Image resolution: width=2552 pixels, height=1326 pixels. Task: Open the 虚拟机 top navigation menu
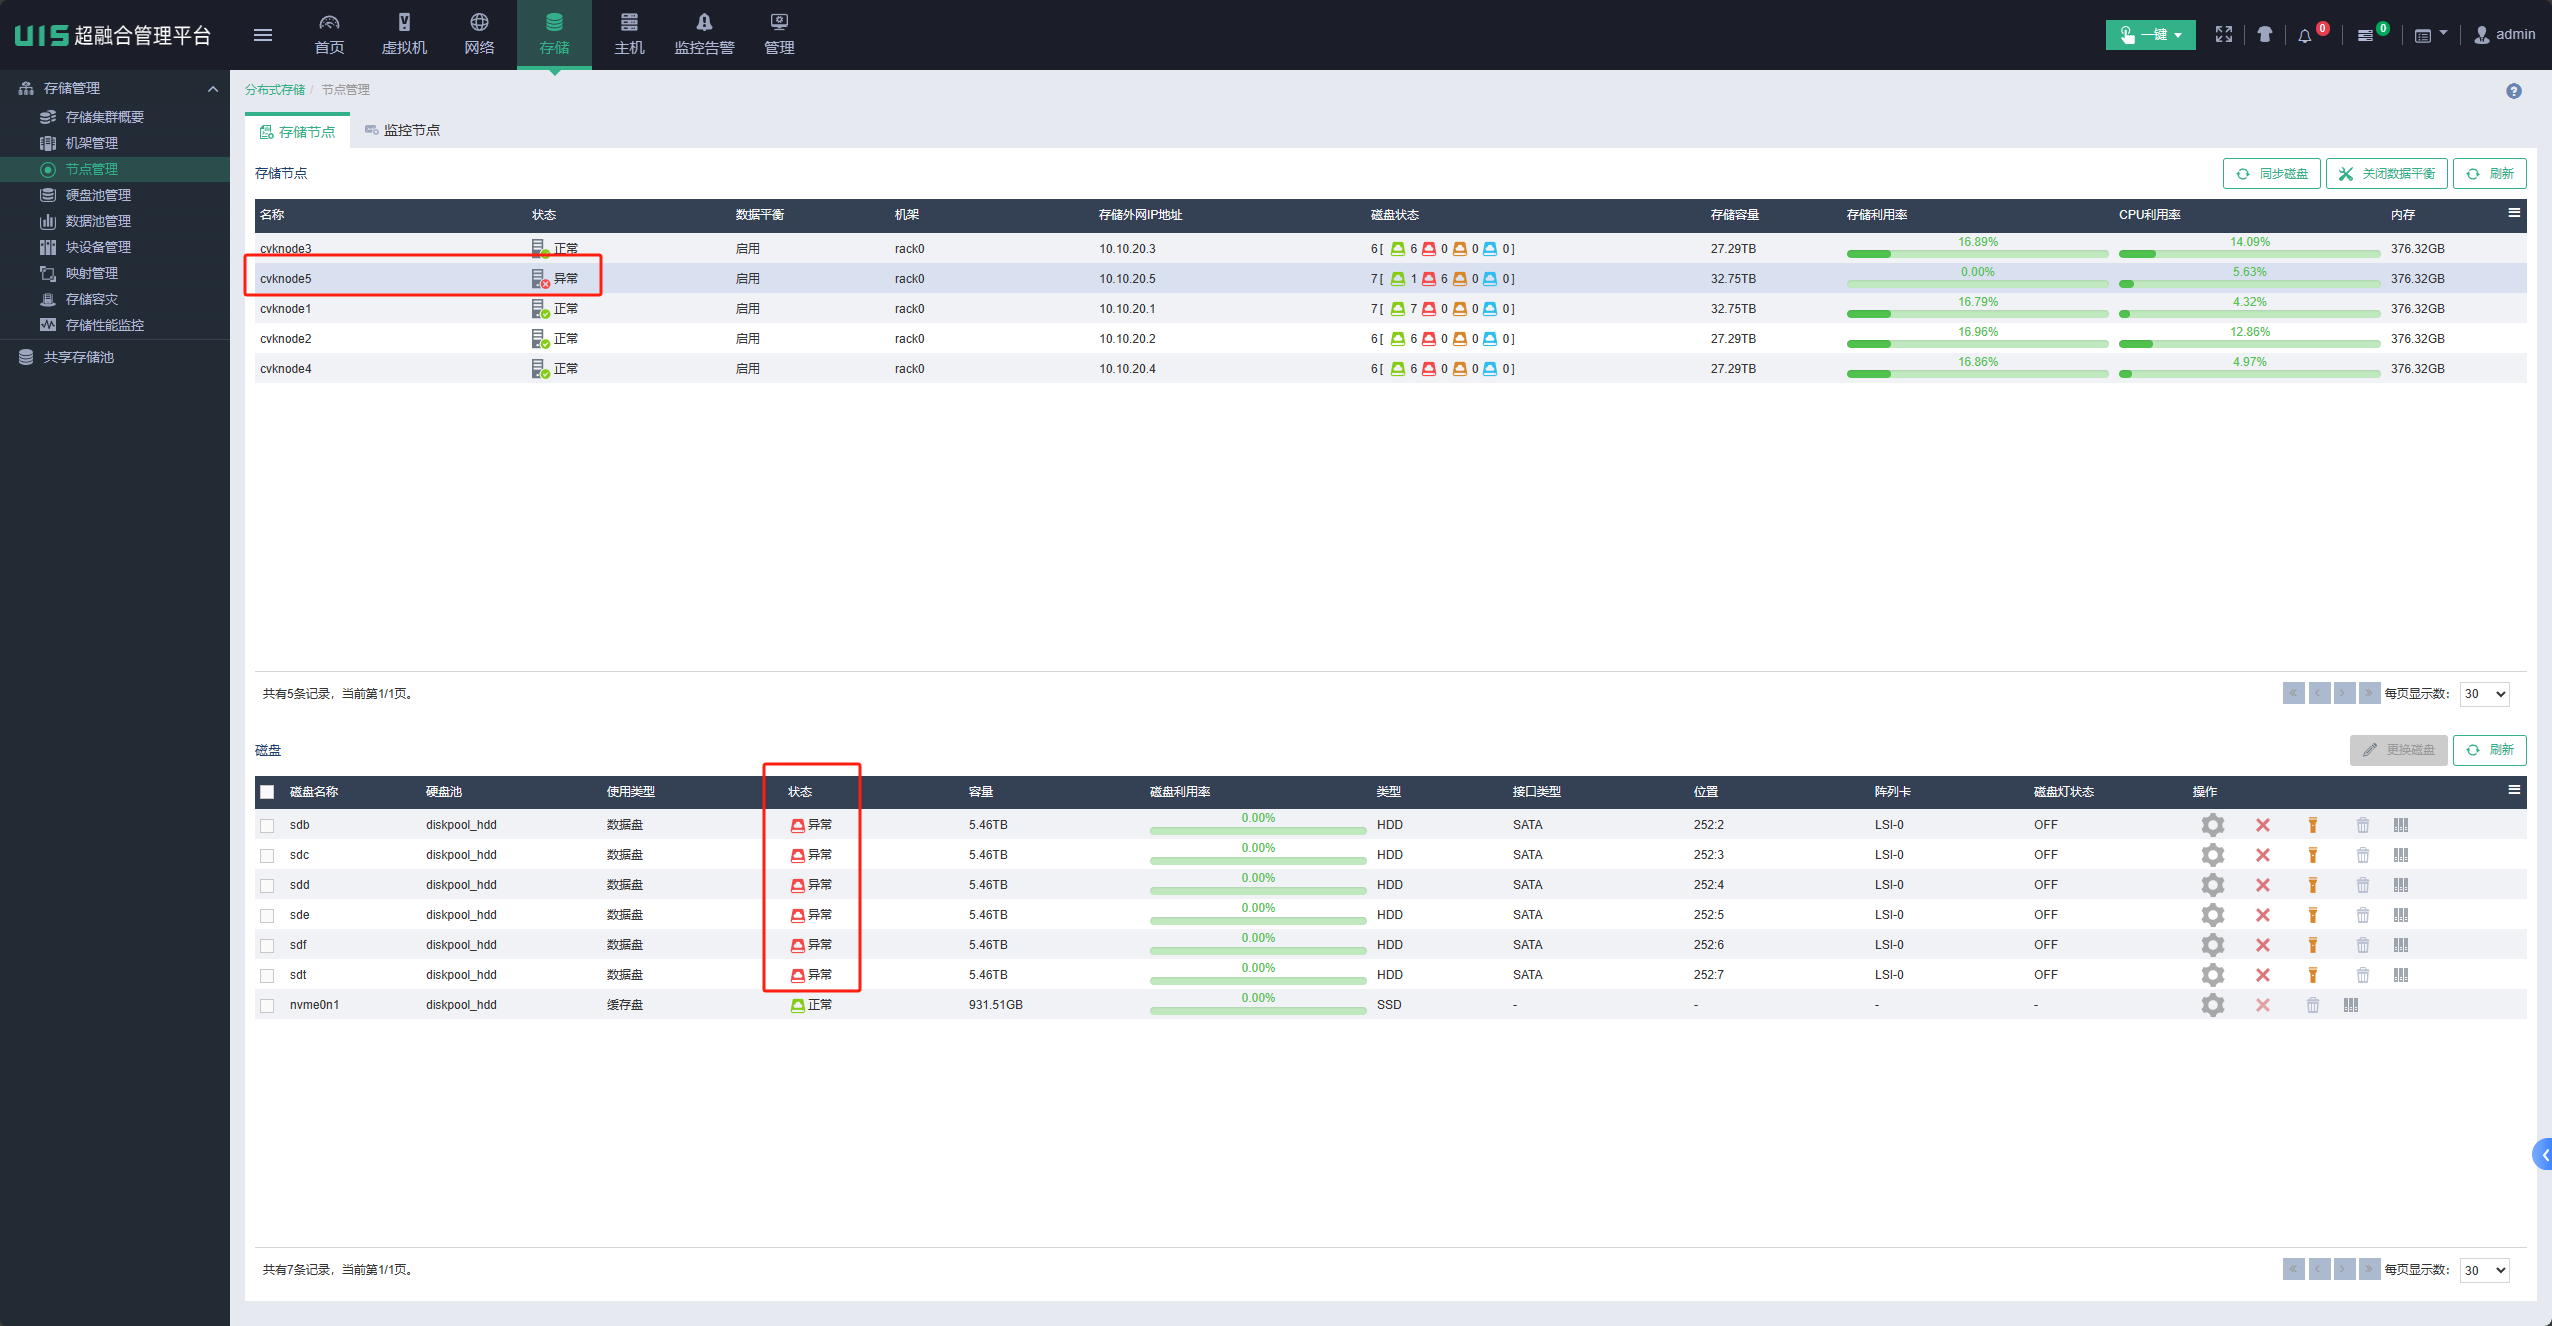(404, 35)
